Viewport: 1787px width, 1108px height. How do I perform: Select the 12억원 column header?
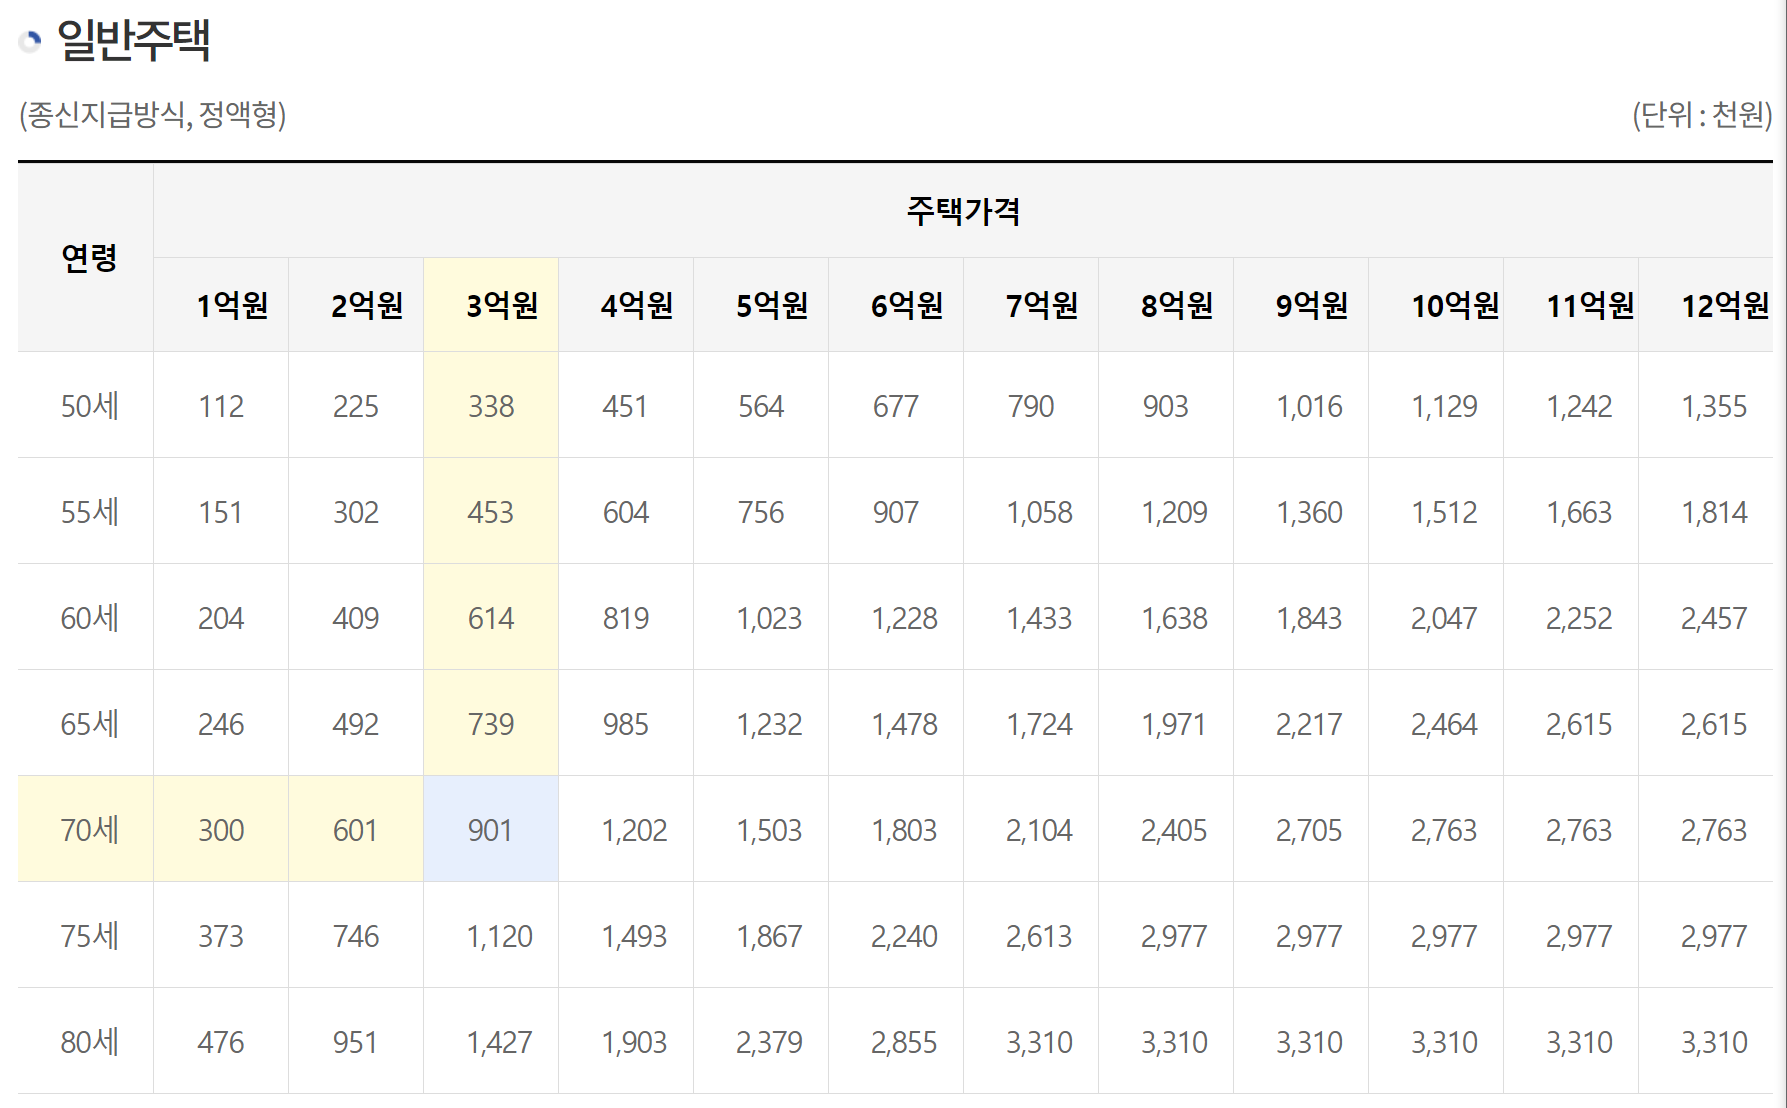pos(1706,305)
